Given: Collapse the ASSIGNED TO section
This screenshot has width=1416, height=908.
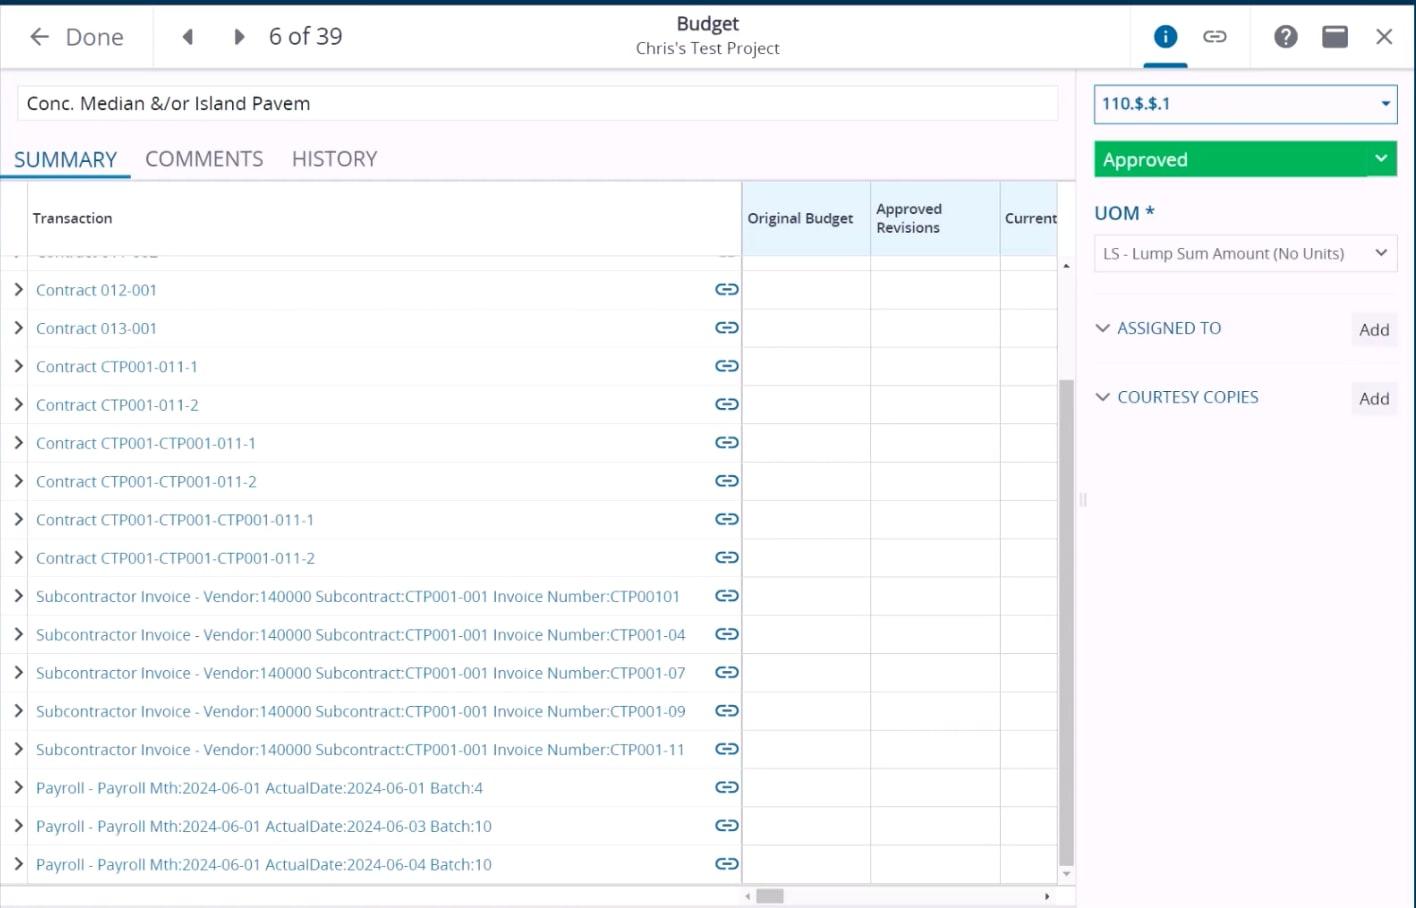Looking at the screenshot, I should (x=1103, y=328).
